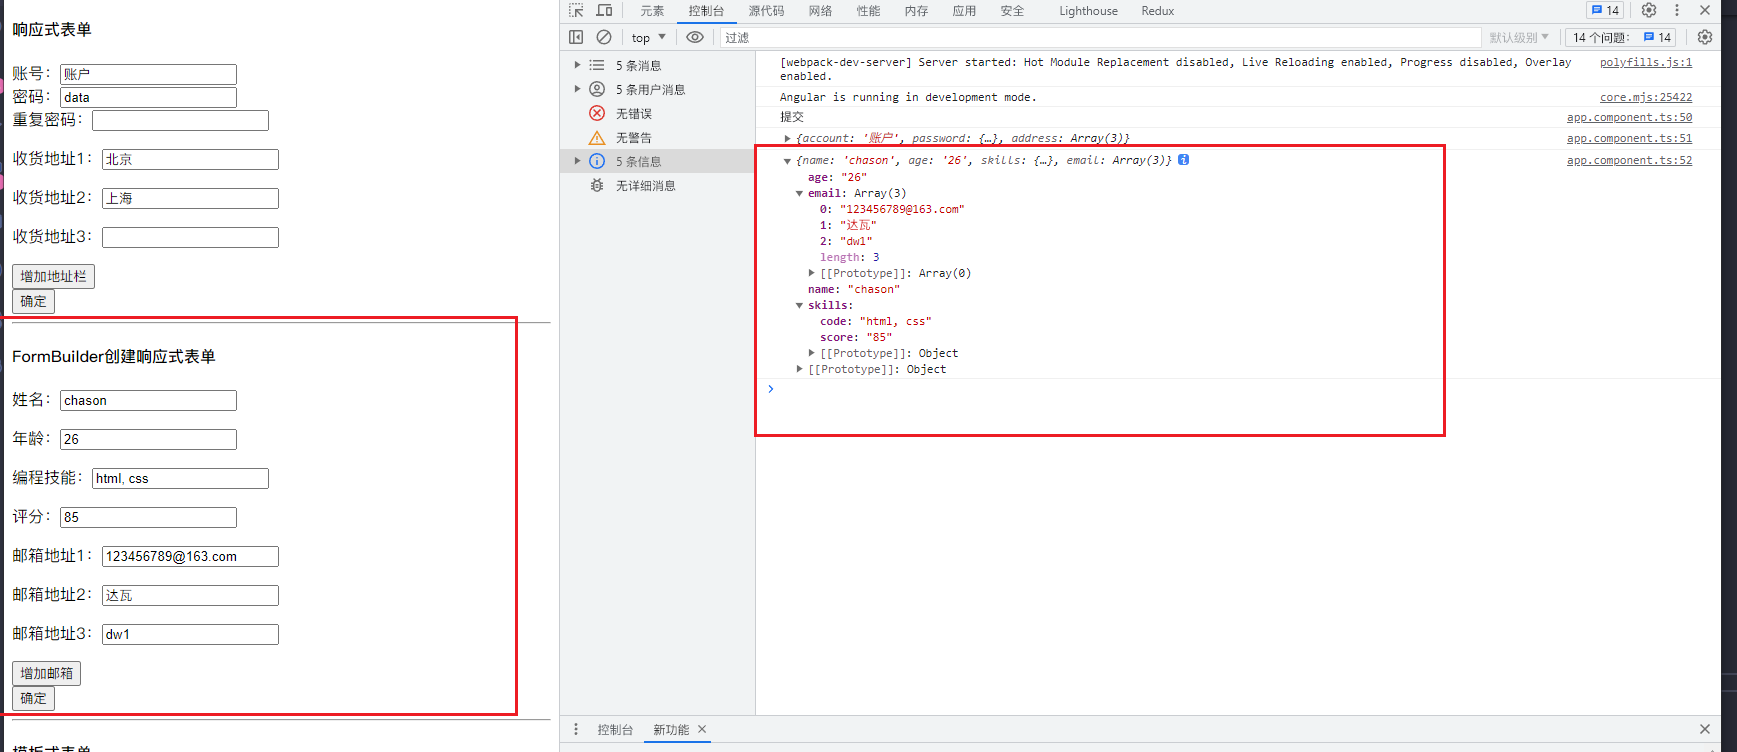
Task: Open the 默认级别 log level dropdown
Action: (x=1518, y=37)
